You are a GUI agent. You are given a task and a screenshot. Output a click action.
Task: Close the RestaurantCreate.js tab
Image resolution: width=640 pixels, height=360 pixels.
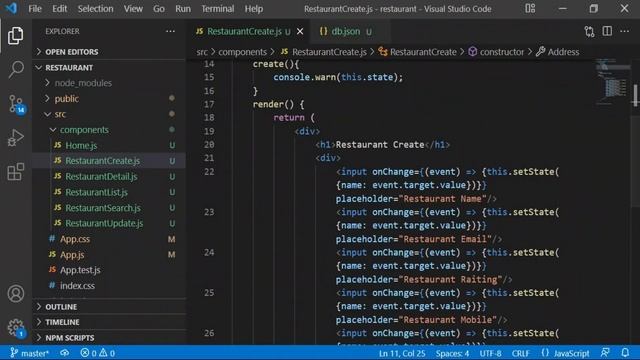click(x=300, y=31)
